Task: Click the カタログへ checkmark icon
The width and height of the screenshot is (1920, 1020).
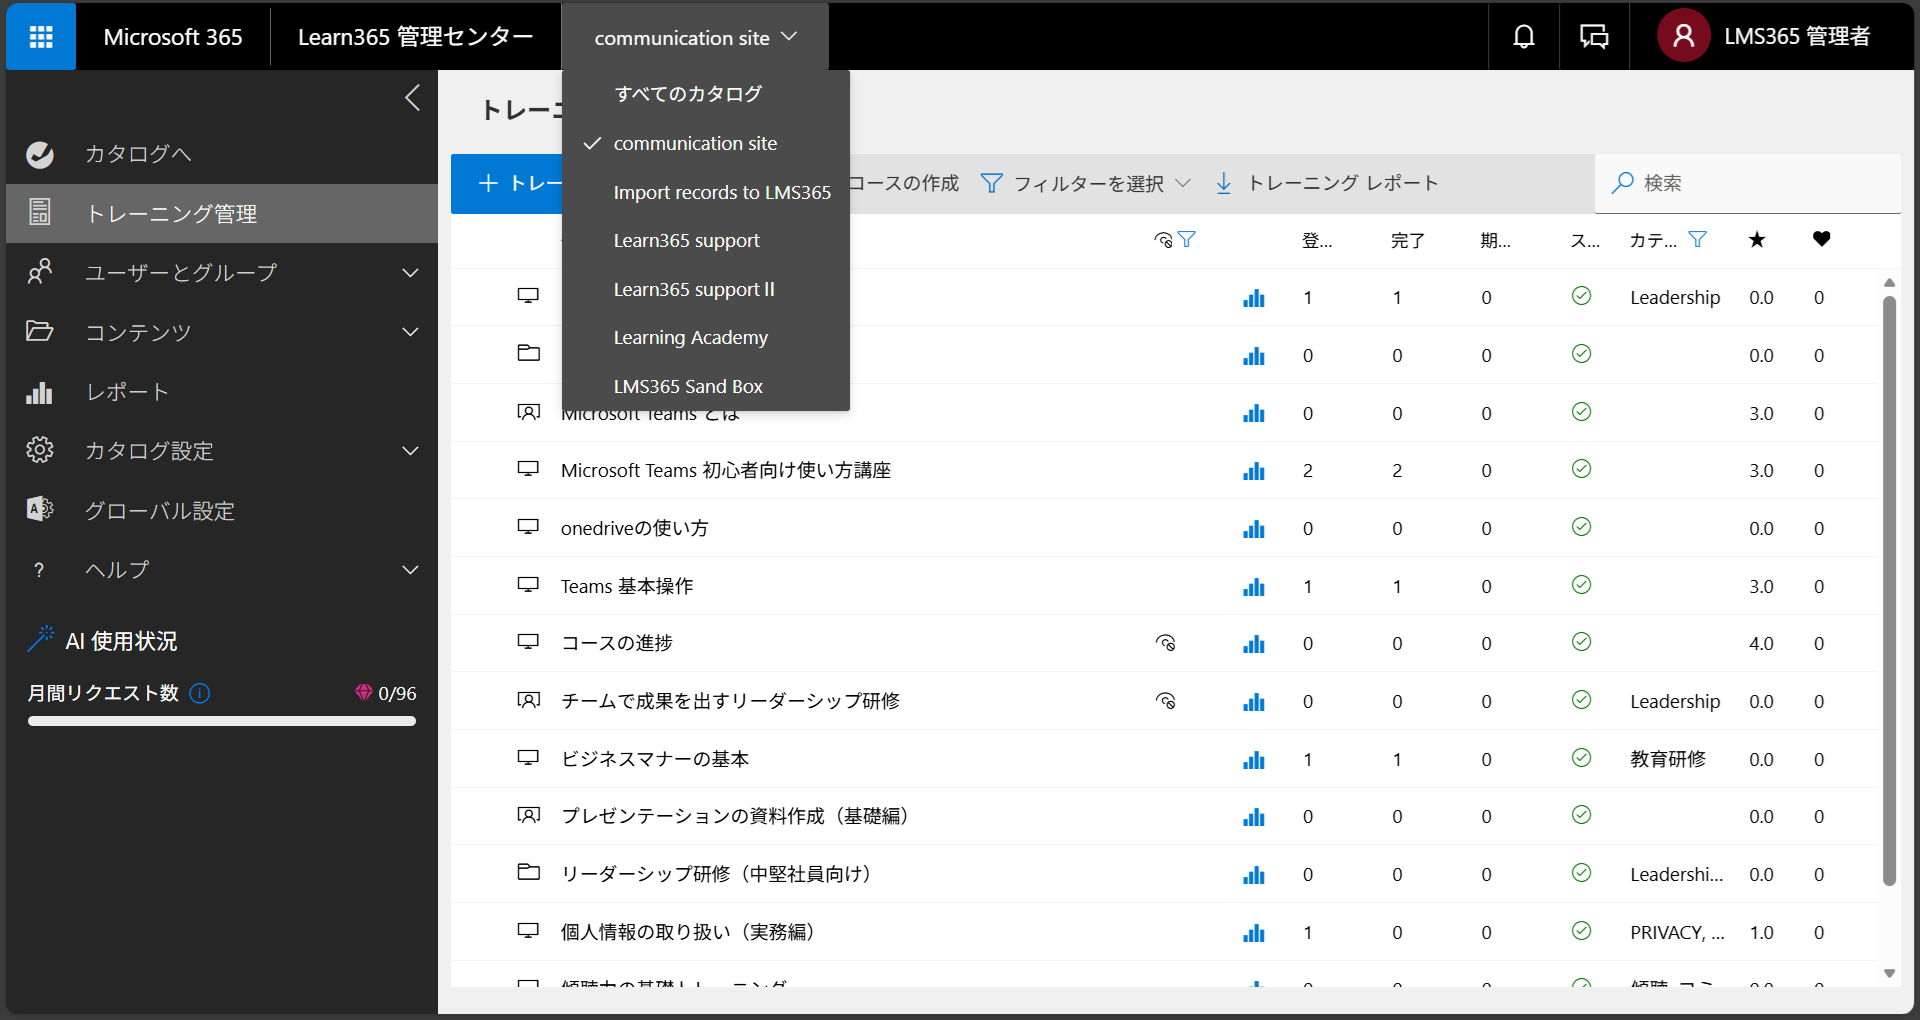Action: coord(40,154)
